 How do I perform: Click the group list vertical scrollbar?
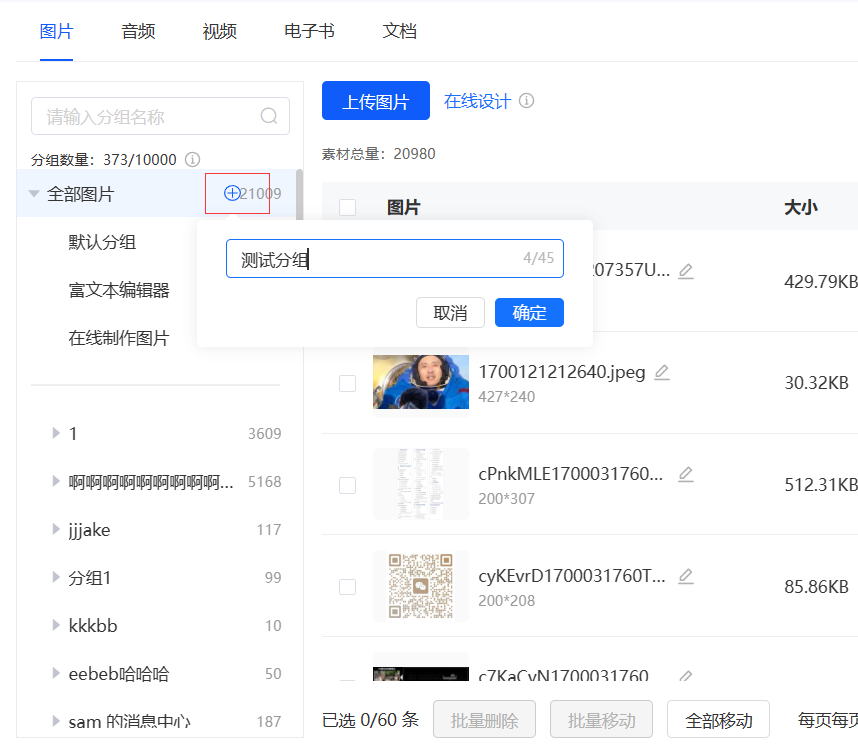tap(299, 194)
